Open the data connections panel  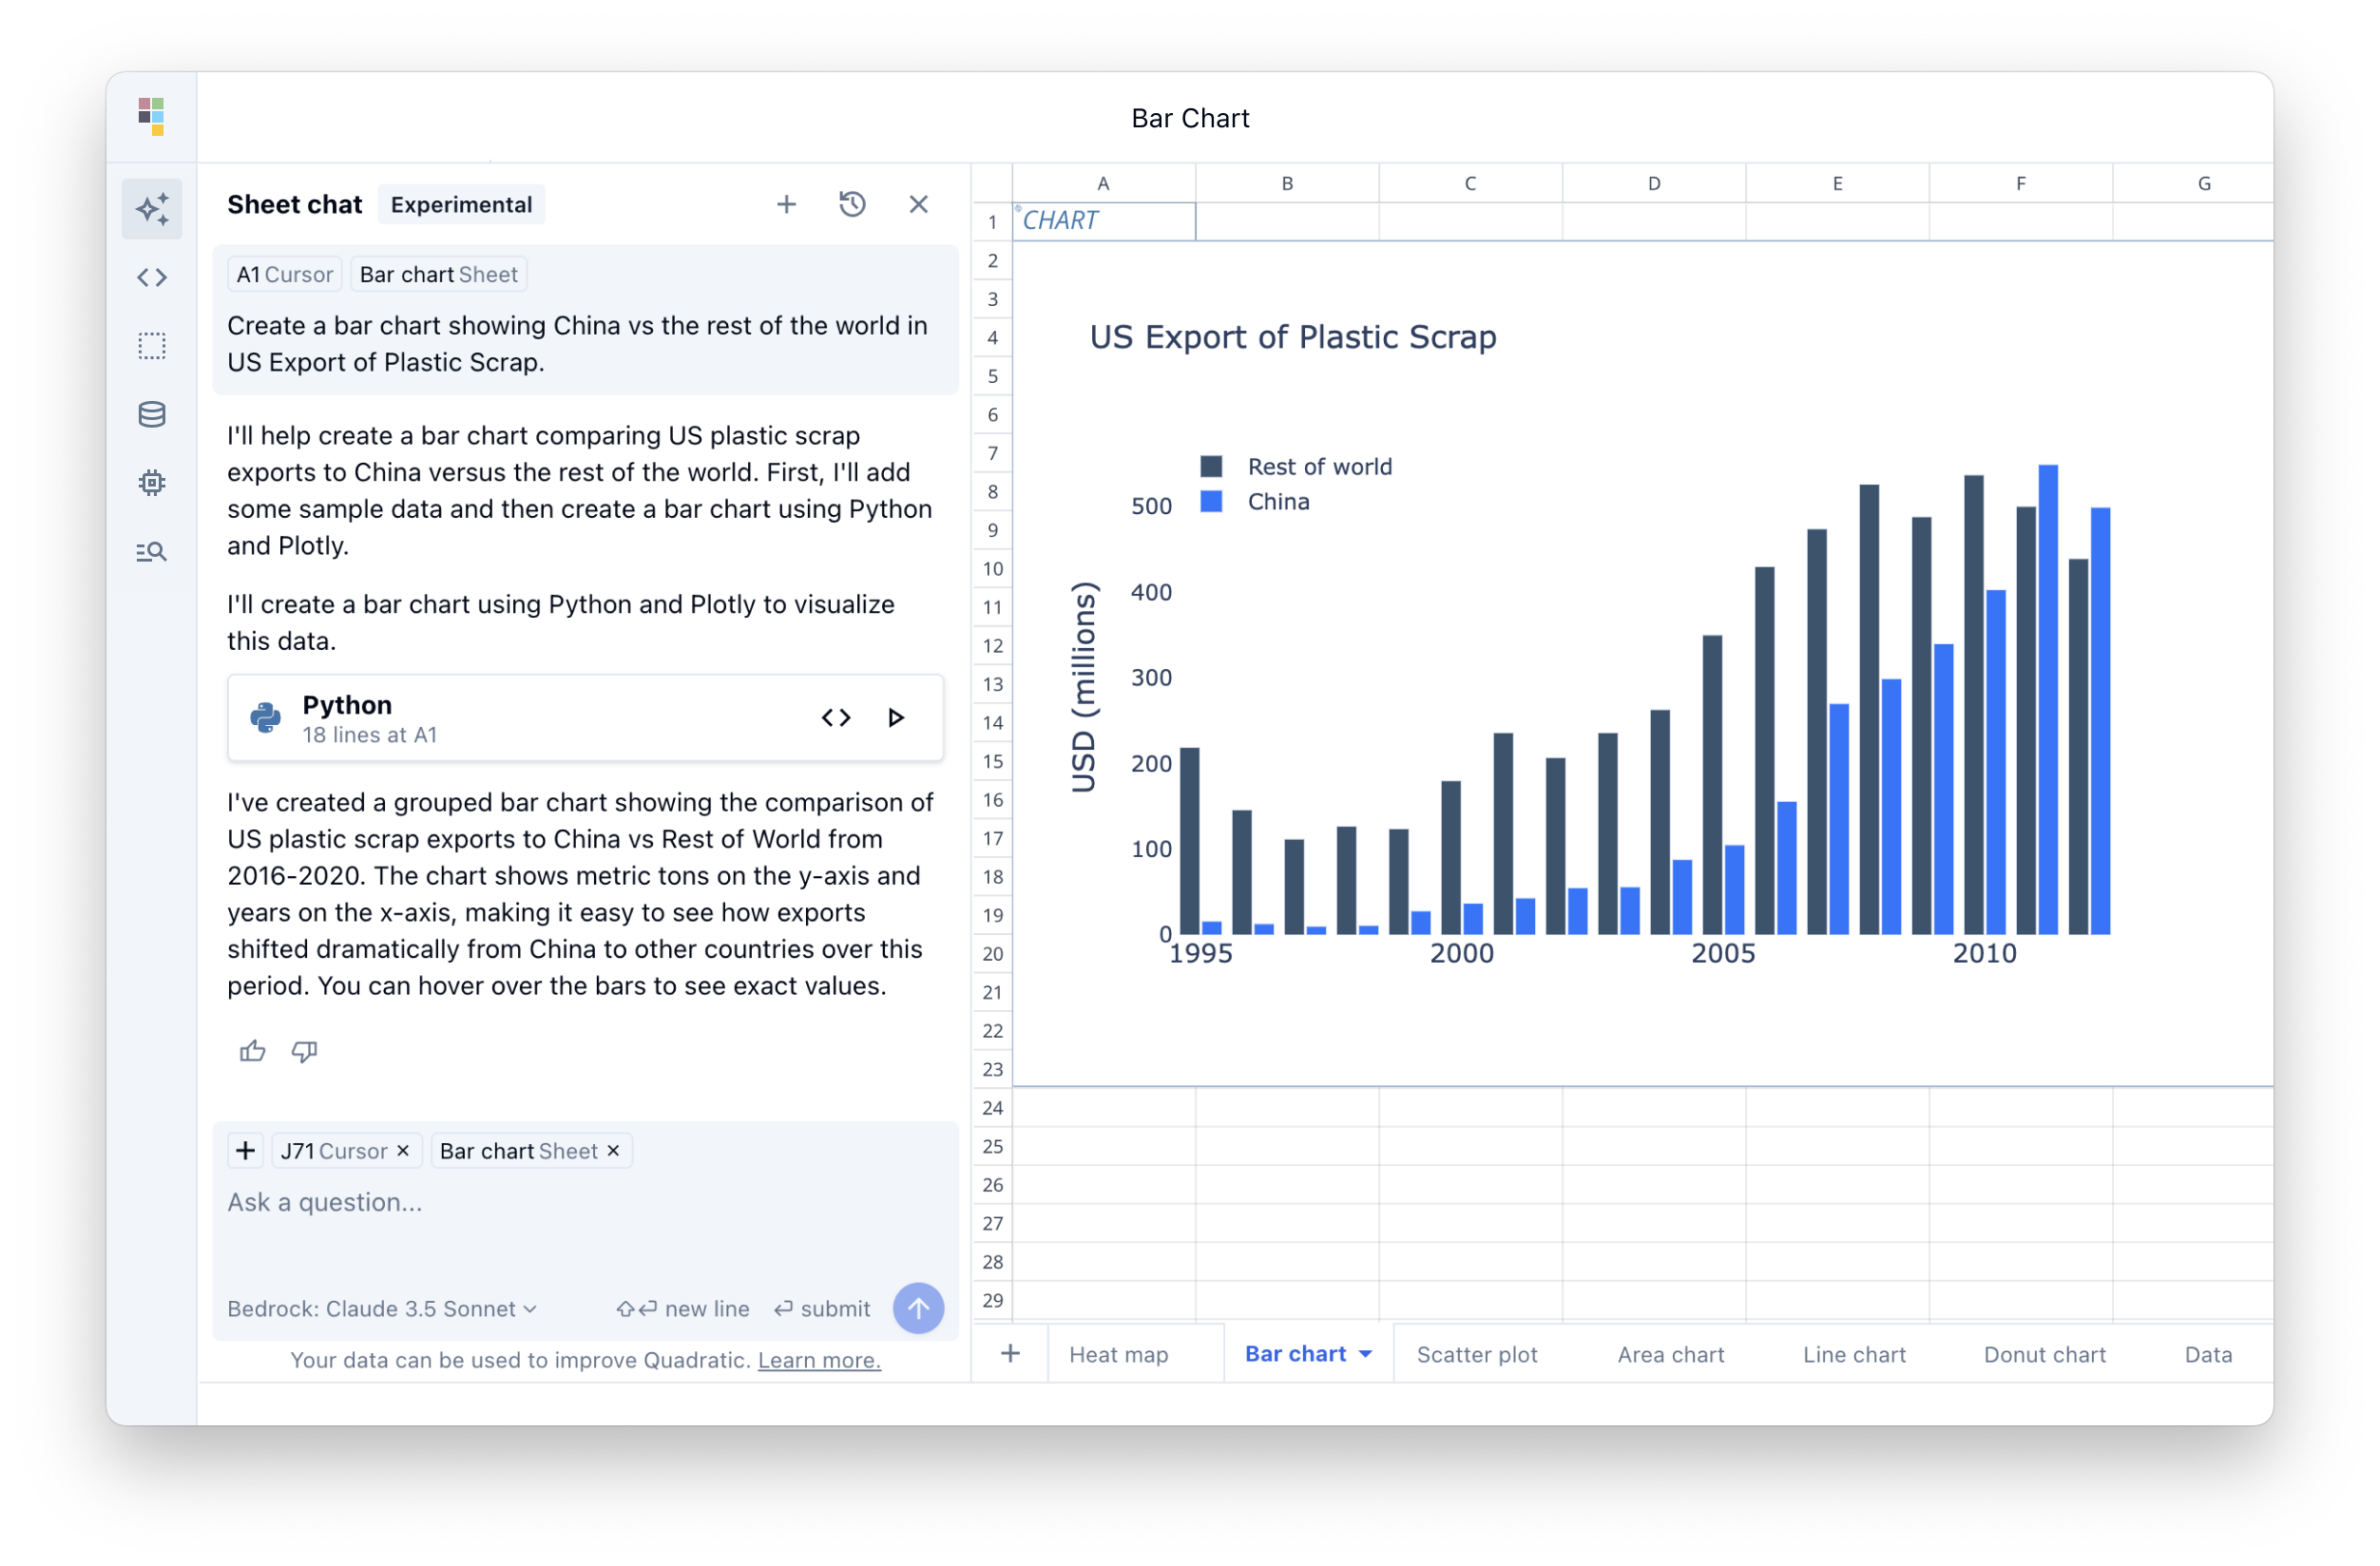[x=152, y=414]
